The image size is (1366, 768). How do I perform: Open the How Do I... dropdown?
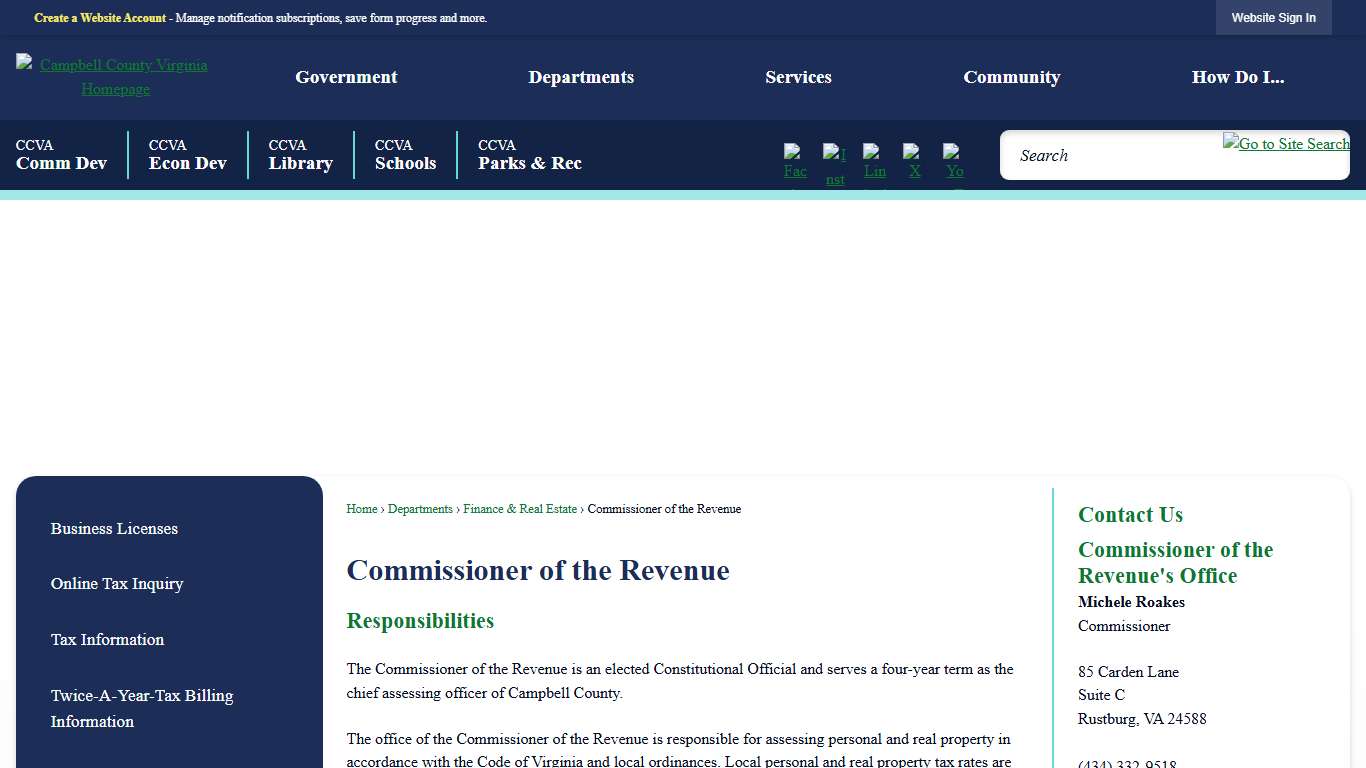coord(1238,77)
